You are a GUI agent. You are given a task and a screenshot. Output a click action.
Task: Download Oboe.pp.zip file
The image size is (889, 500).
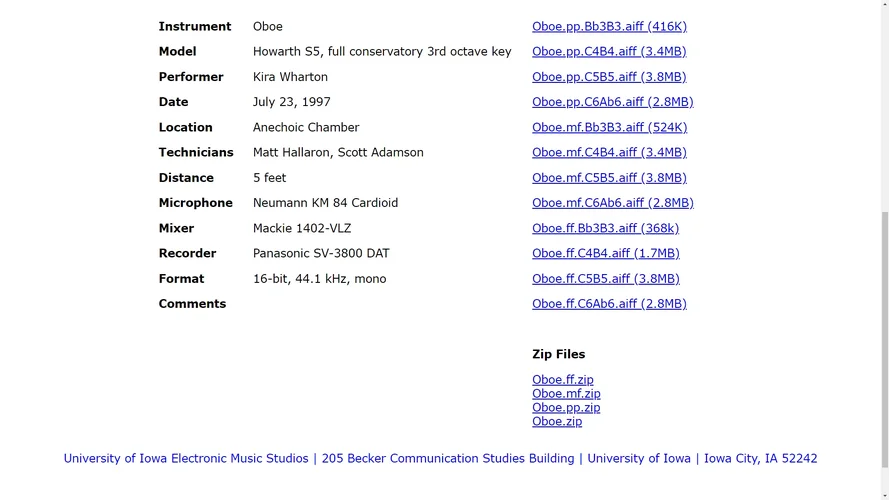coord(566,408)
